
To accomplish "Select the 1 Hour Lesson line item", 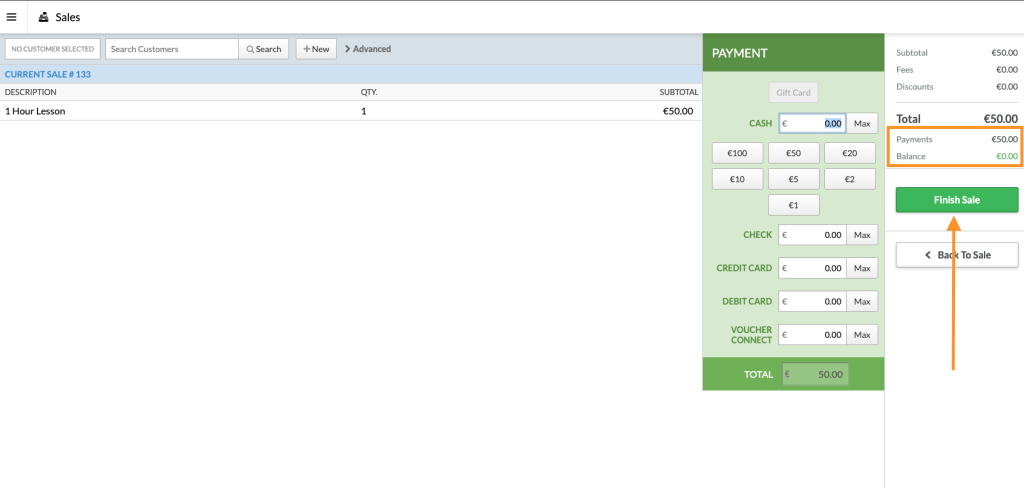I will click(x=35, y=111).
